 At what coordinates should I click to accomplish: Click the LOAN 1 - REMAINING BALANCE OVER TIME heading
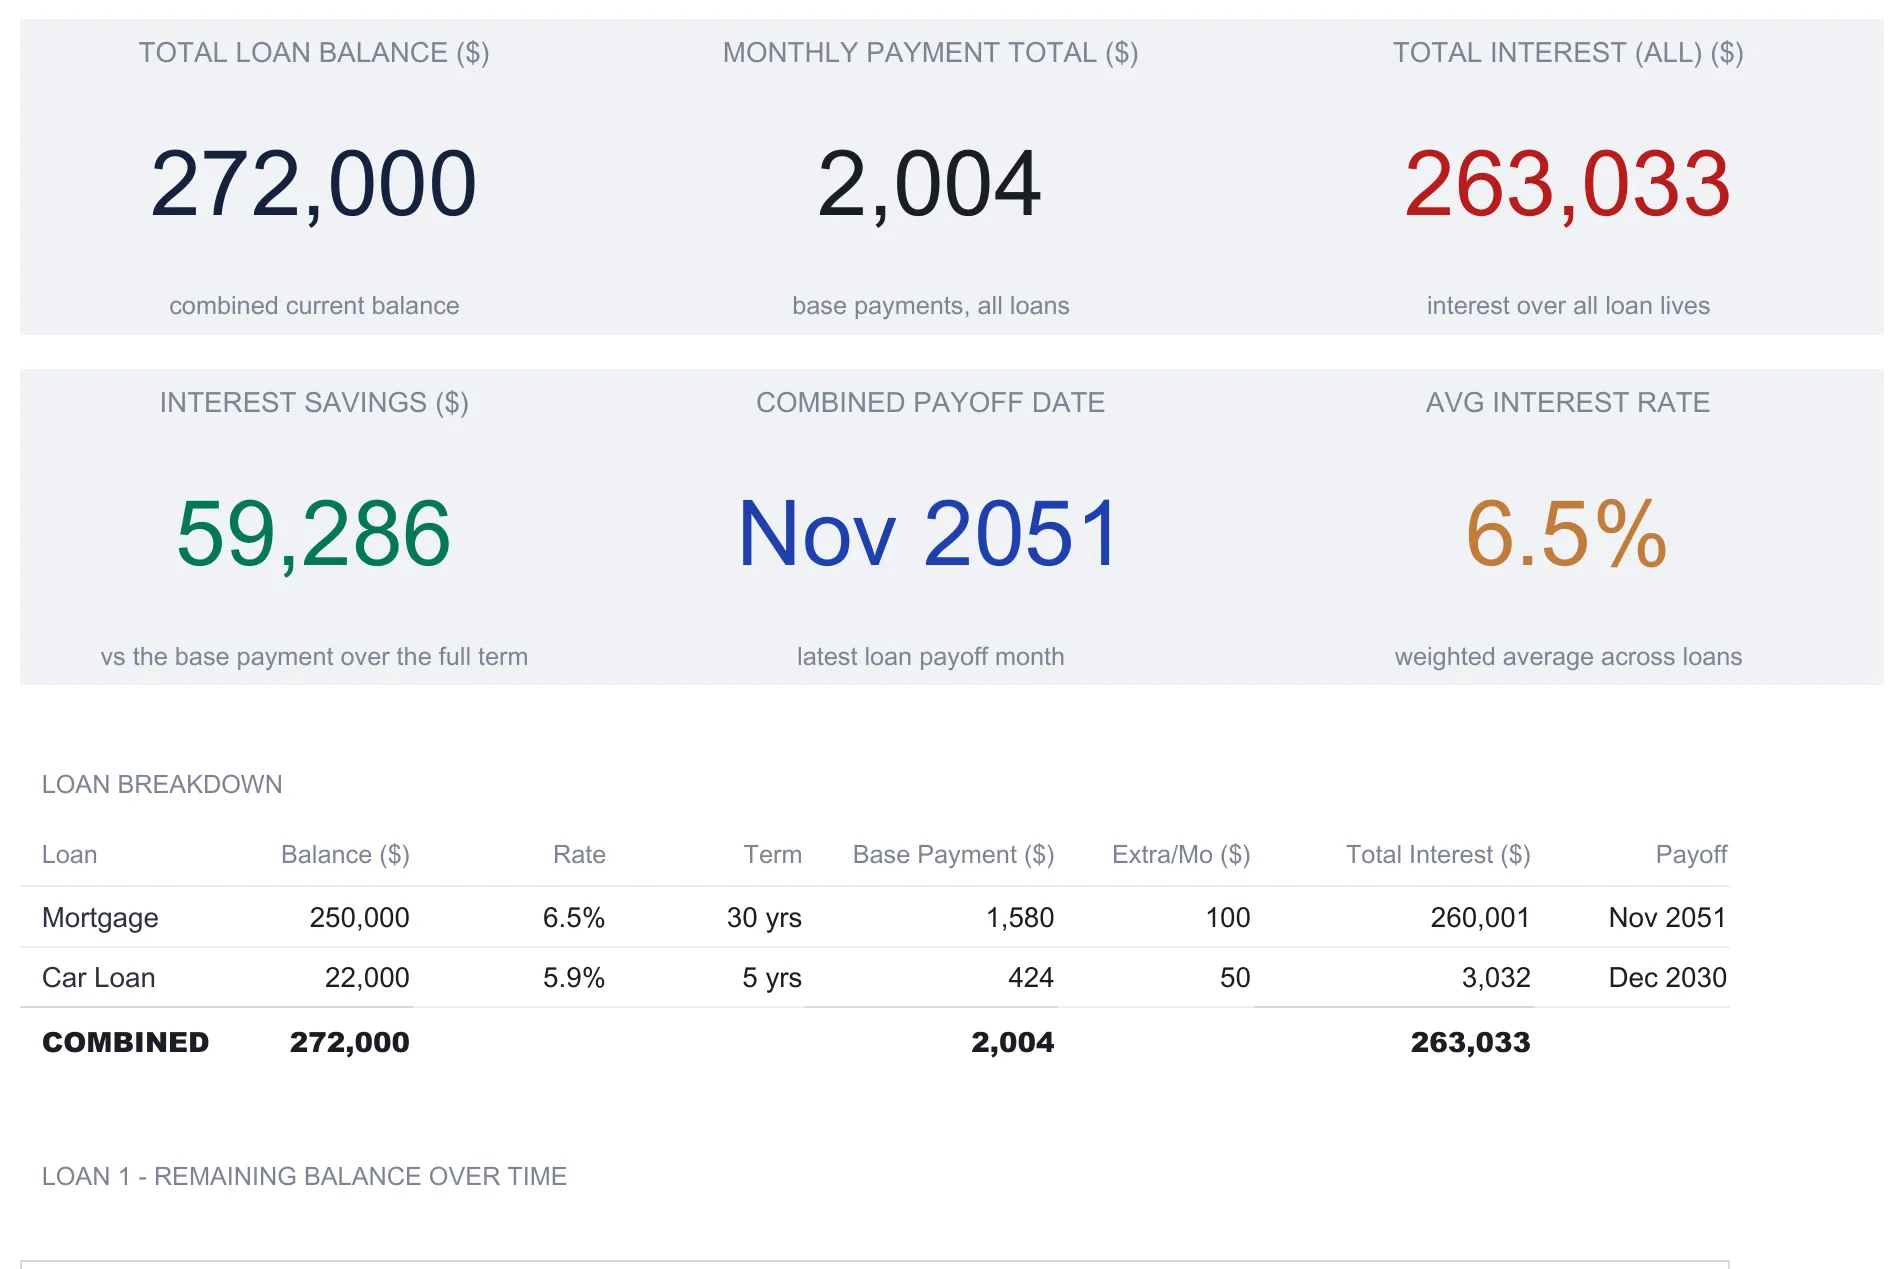(304, 1177)
